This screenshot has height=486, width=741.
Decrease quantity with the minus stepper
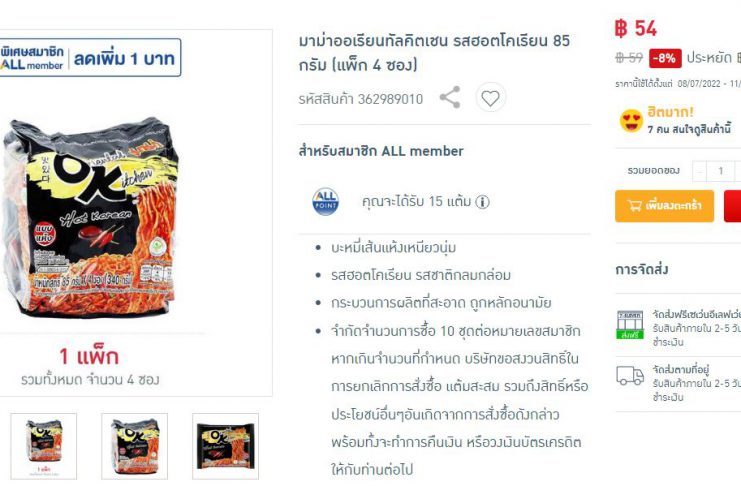699,171
